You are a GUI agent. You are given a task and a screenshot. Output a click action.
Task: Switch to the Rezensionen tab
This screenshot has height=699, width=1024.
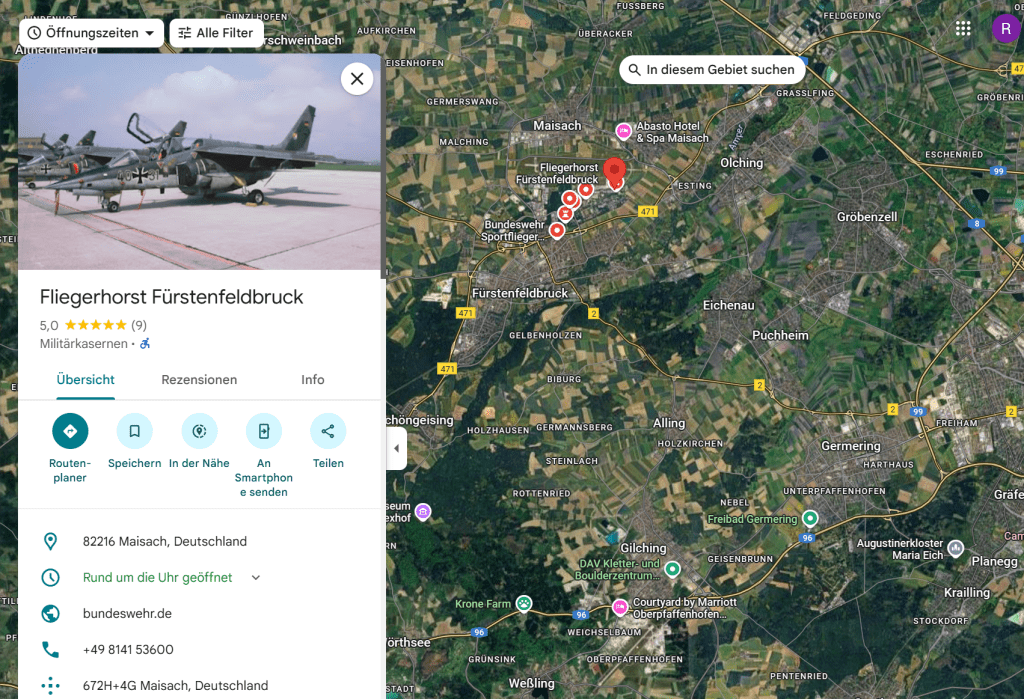point(199,380)
